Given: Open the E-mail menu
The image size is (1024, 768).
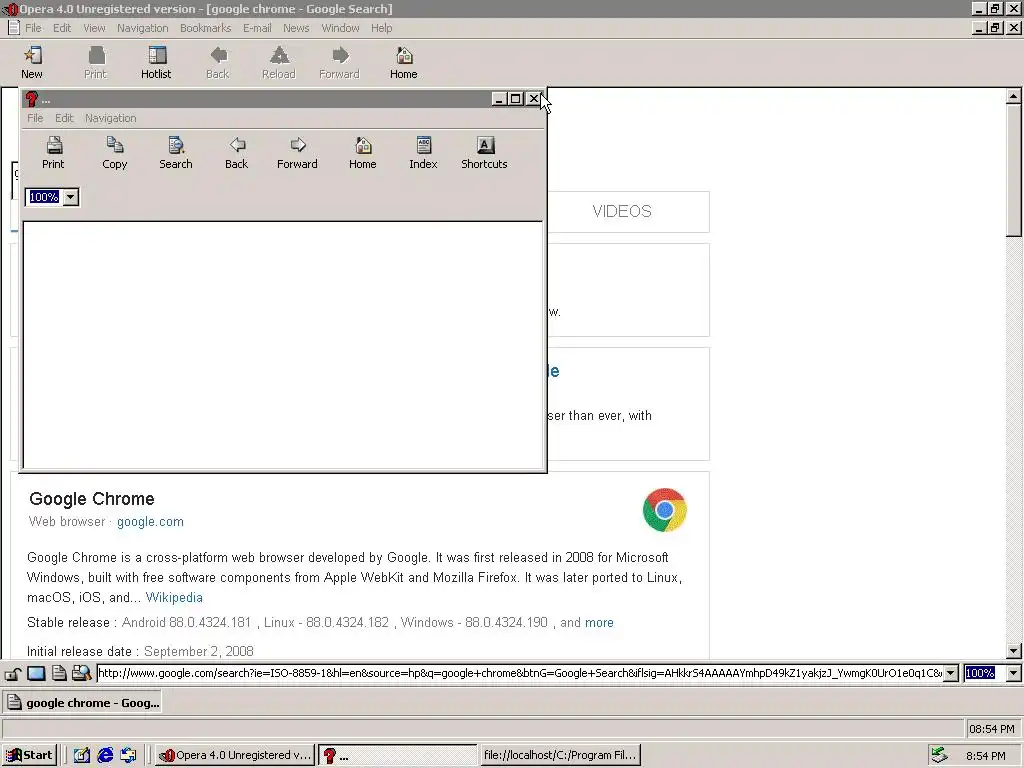Looking at the screenshot, I should [x=257, y=28].
